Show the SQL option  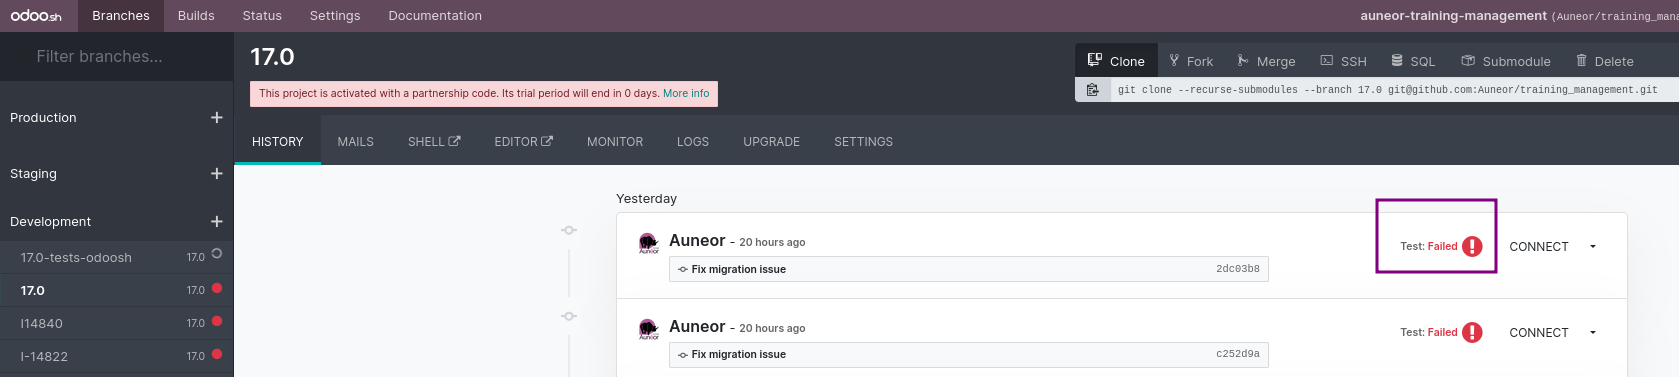(1413, 61)
